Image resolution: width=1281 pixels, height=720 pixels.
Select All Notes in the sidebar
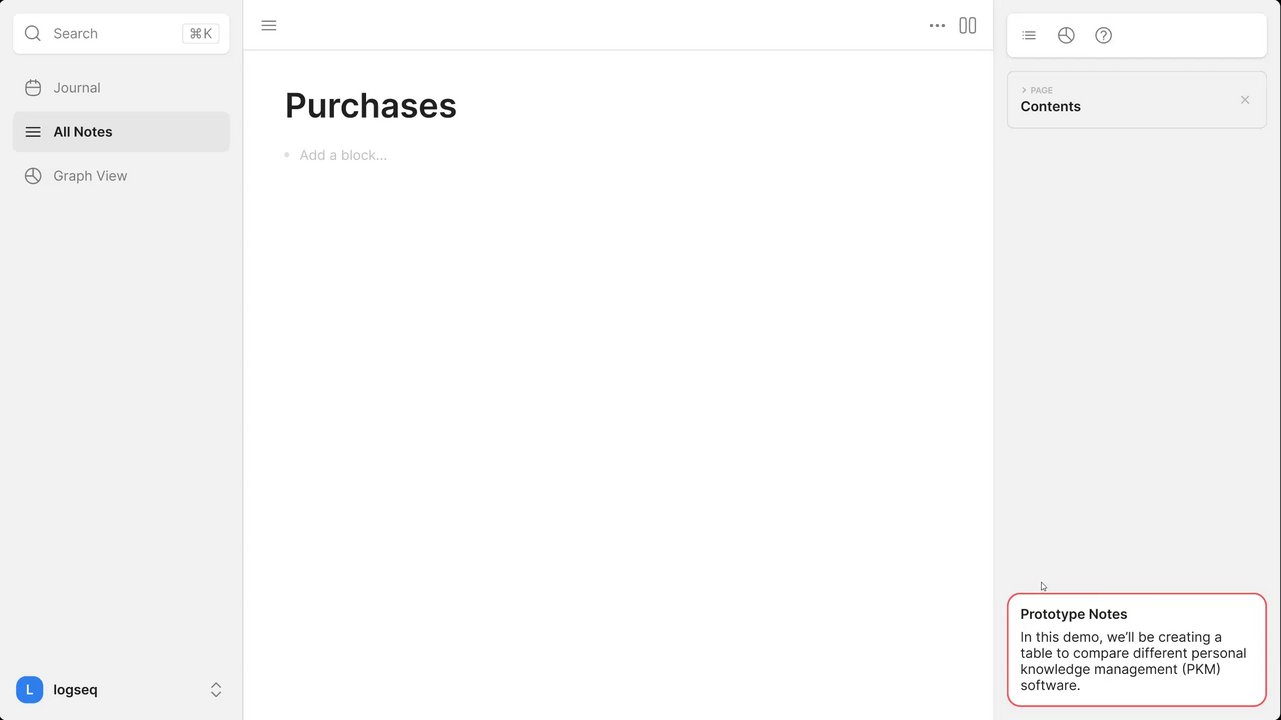82,132
